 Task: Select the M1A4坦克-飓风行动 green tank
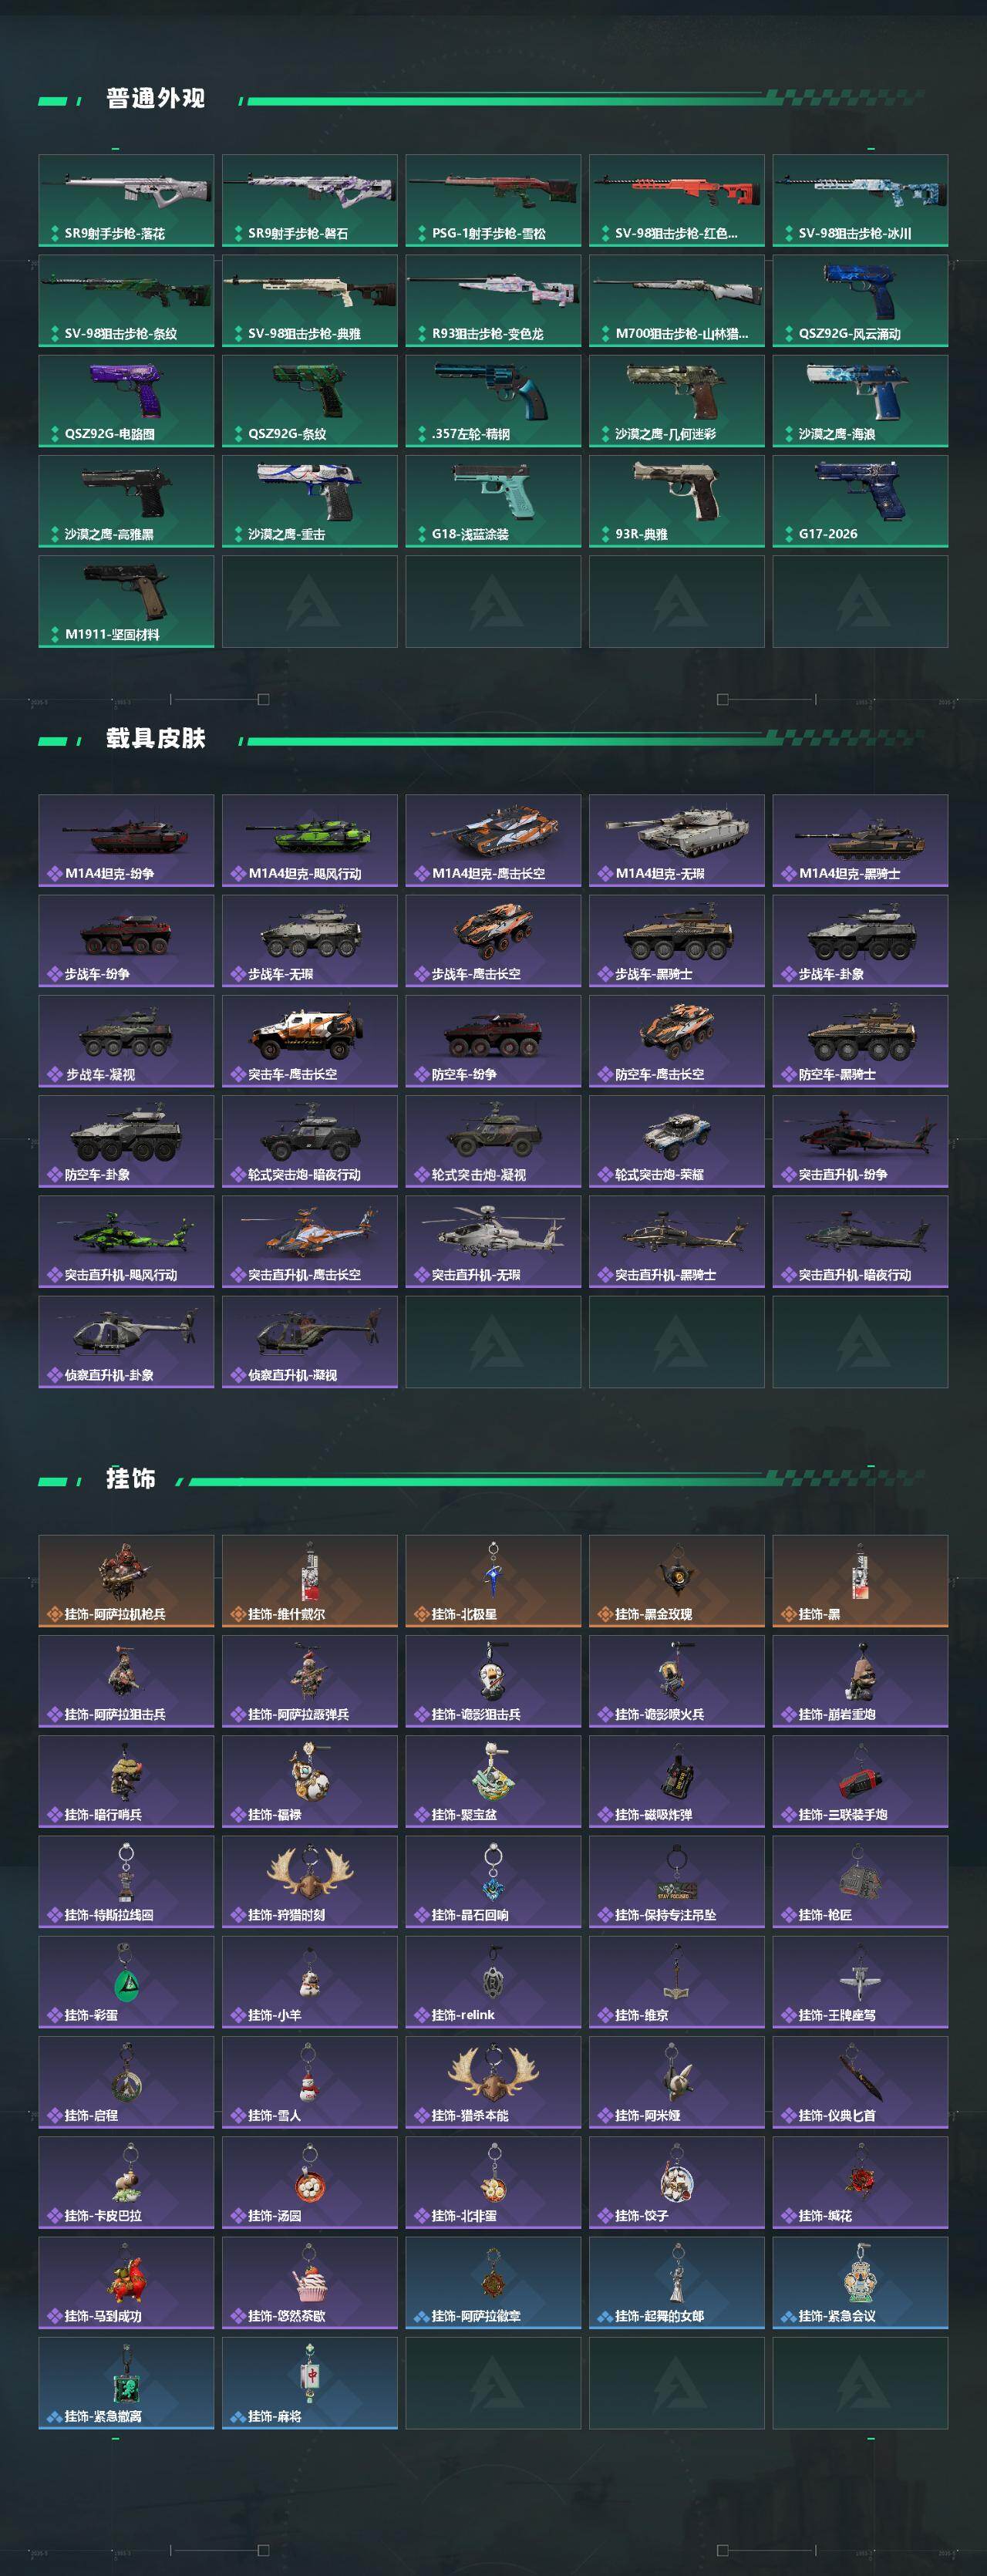point(310,840)
